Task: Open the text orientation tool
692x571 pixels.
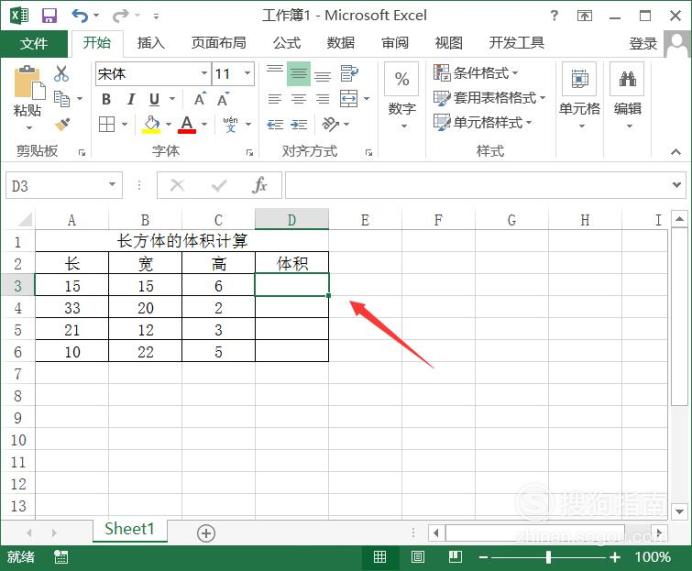Action: tap(331, 124)
